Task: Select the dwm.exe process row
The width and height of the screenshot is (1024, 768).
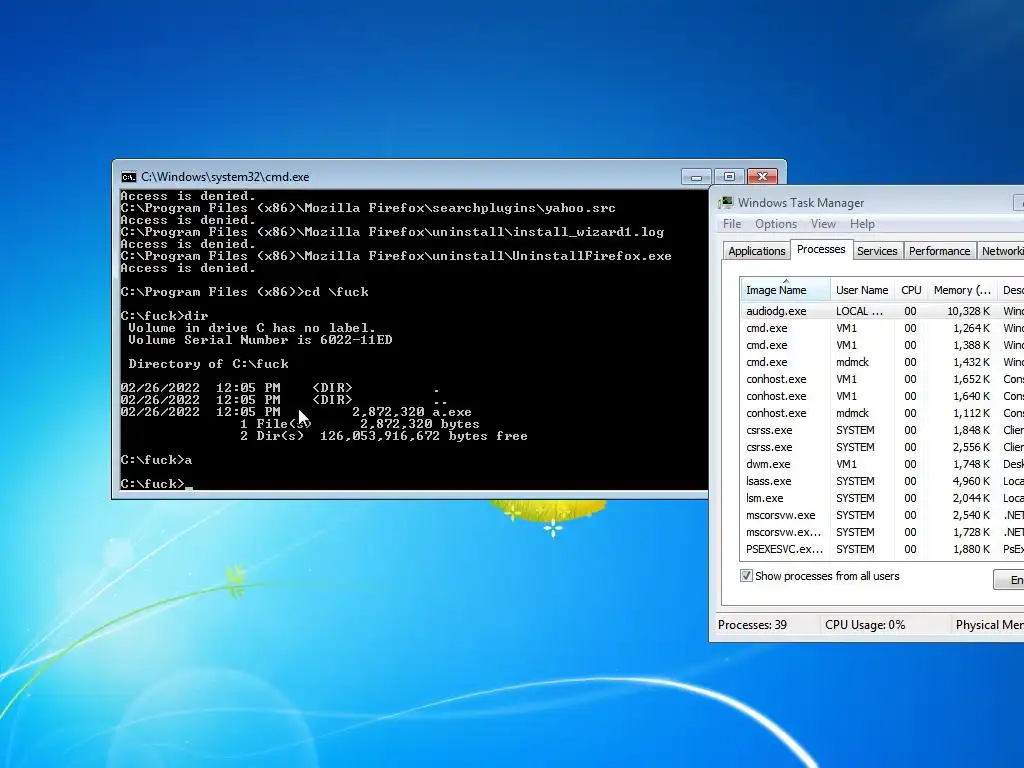Action: [x=882, y=464]
